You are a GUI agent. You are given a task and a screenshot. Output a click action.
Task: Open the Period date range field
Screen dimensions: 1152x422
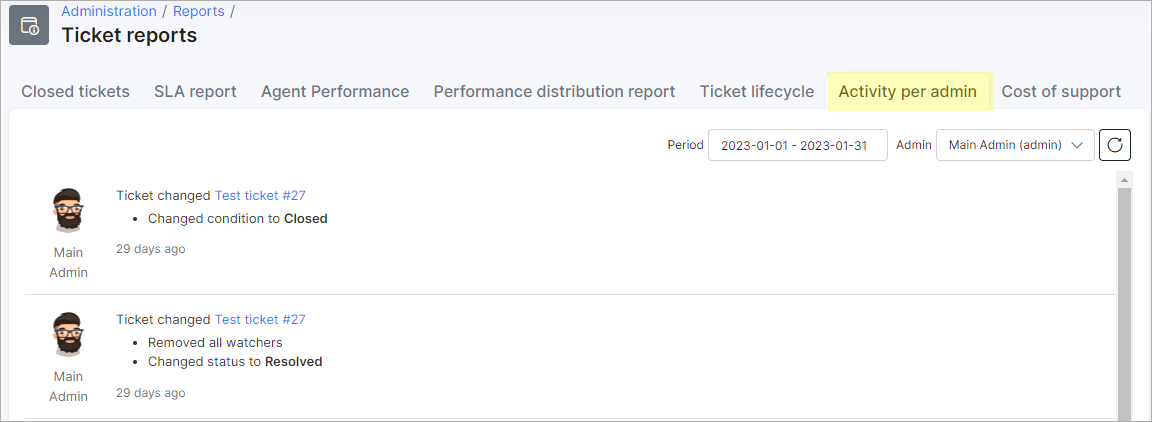coord(798,145)
